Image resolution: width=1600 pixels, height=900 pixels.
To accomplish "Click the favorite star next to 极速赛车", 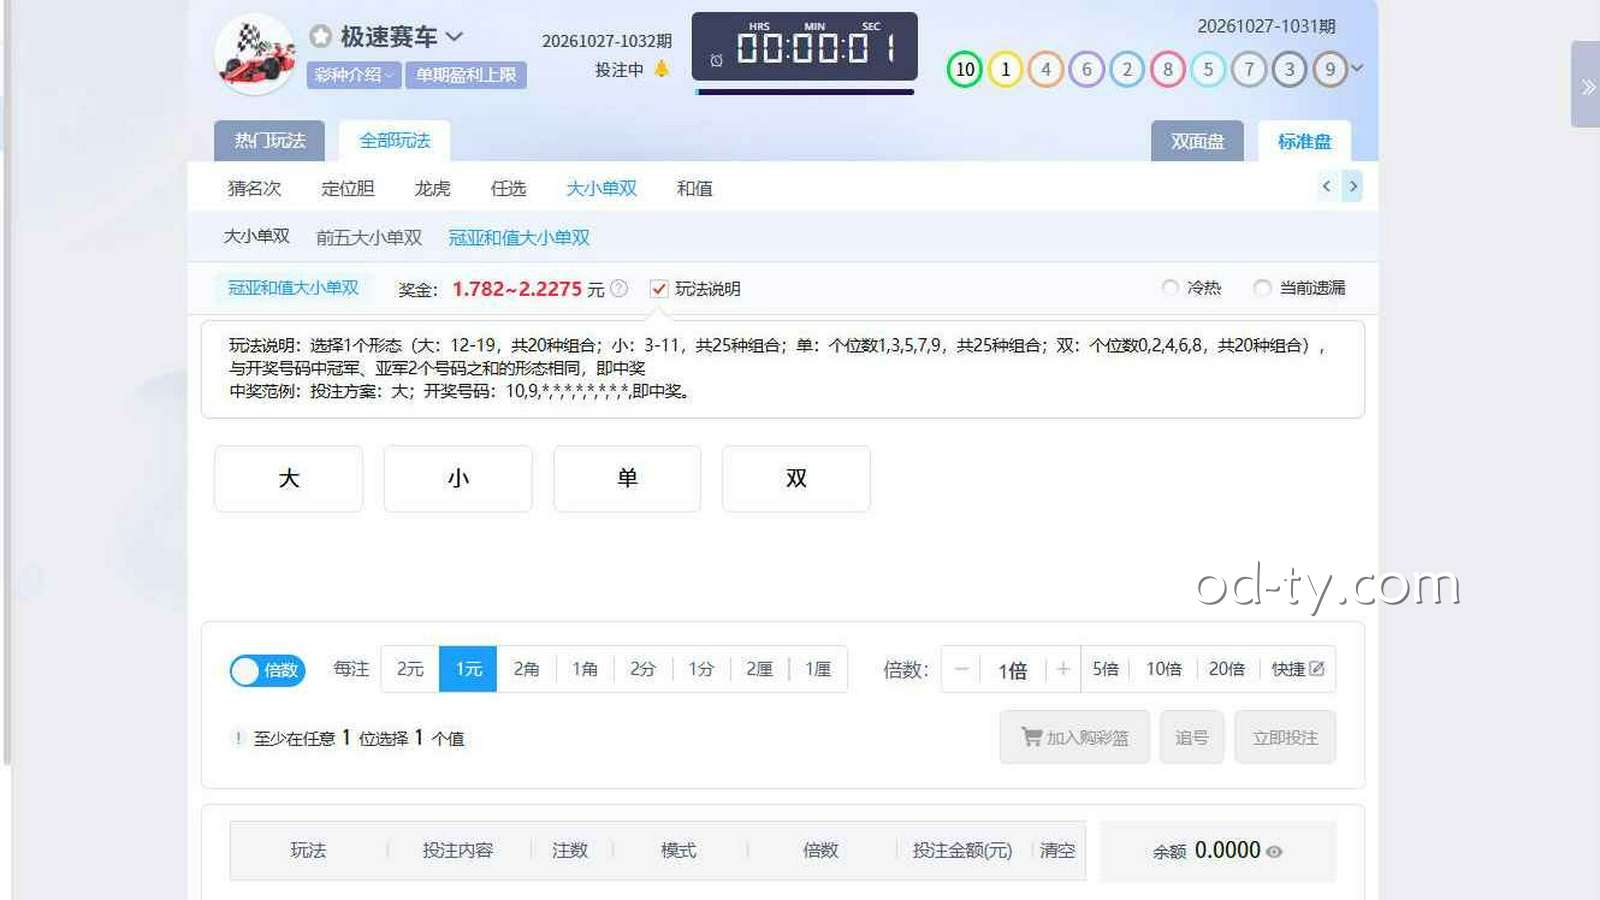I will (320, 37).
